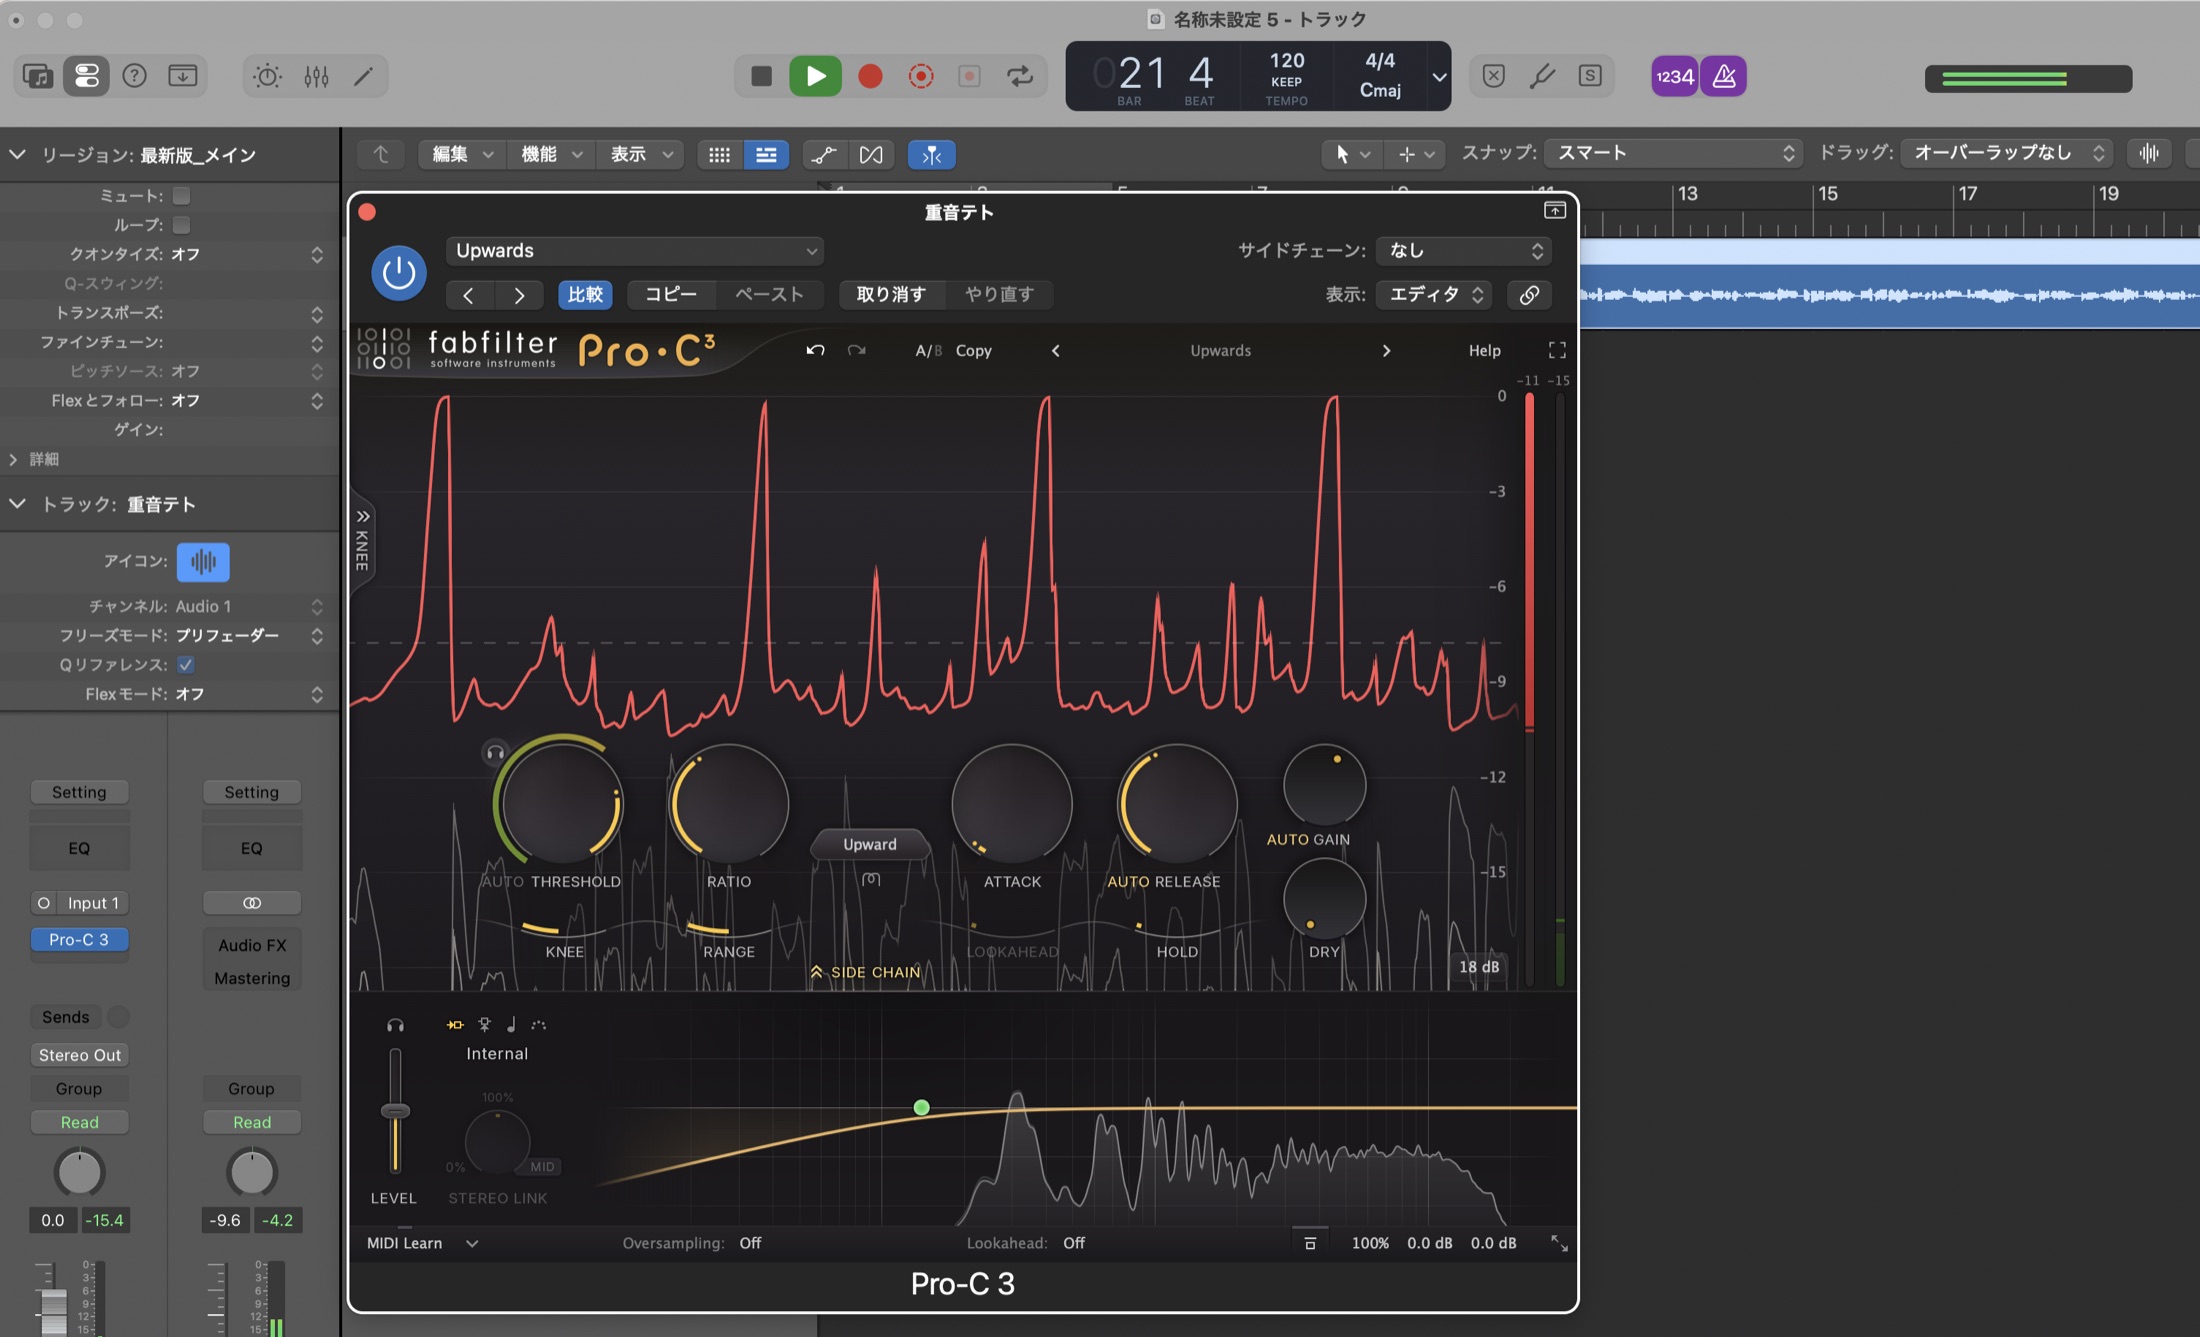Open the Upwards preset dropdown
Image resolution: width=2200 pixels, height=1337 pixels.
[x=635, y=250]
